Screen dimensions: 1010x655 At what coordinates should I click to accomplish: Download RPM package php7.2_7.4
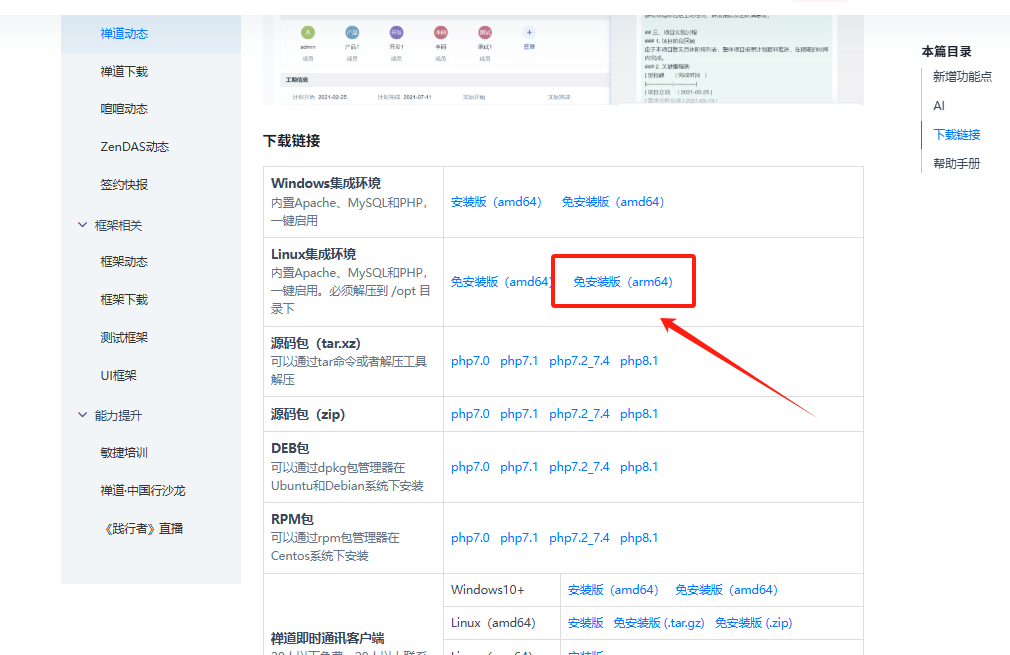(579, 538)
